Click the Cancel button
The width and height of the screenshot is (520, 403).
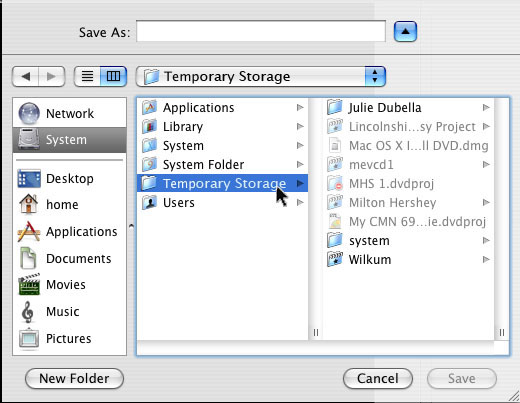point(378,378)
